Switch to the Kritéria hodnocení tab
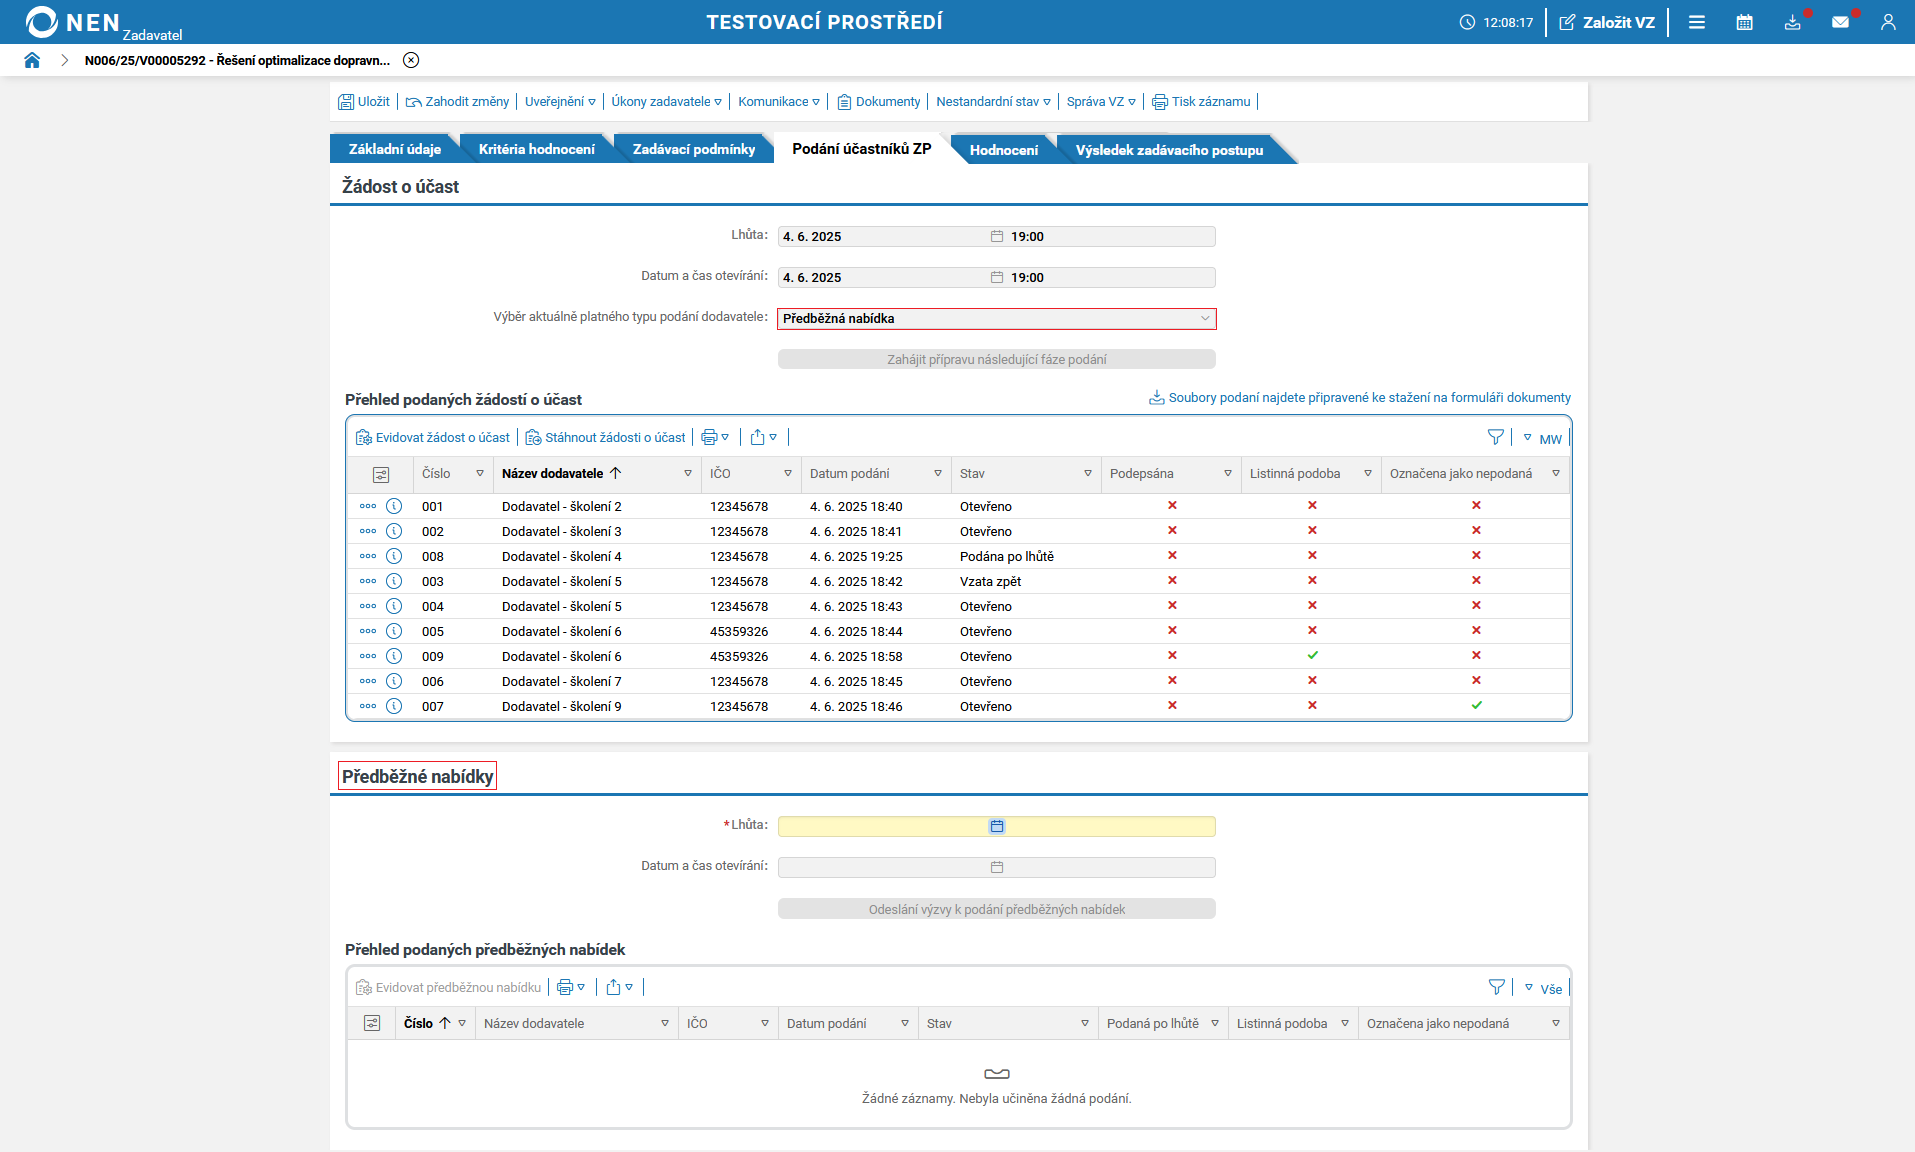This screenshot has height=1152, width=1915. point(536,150)
